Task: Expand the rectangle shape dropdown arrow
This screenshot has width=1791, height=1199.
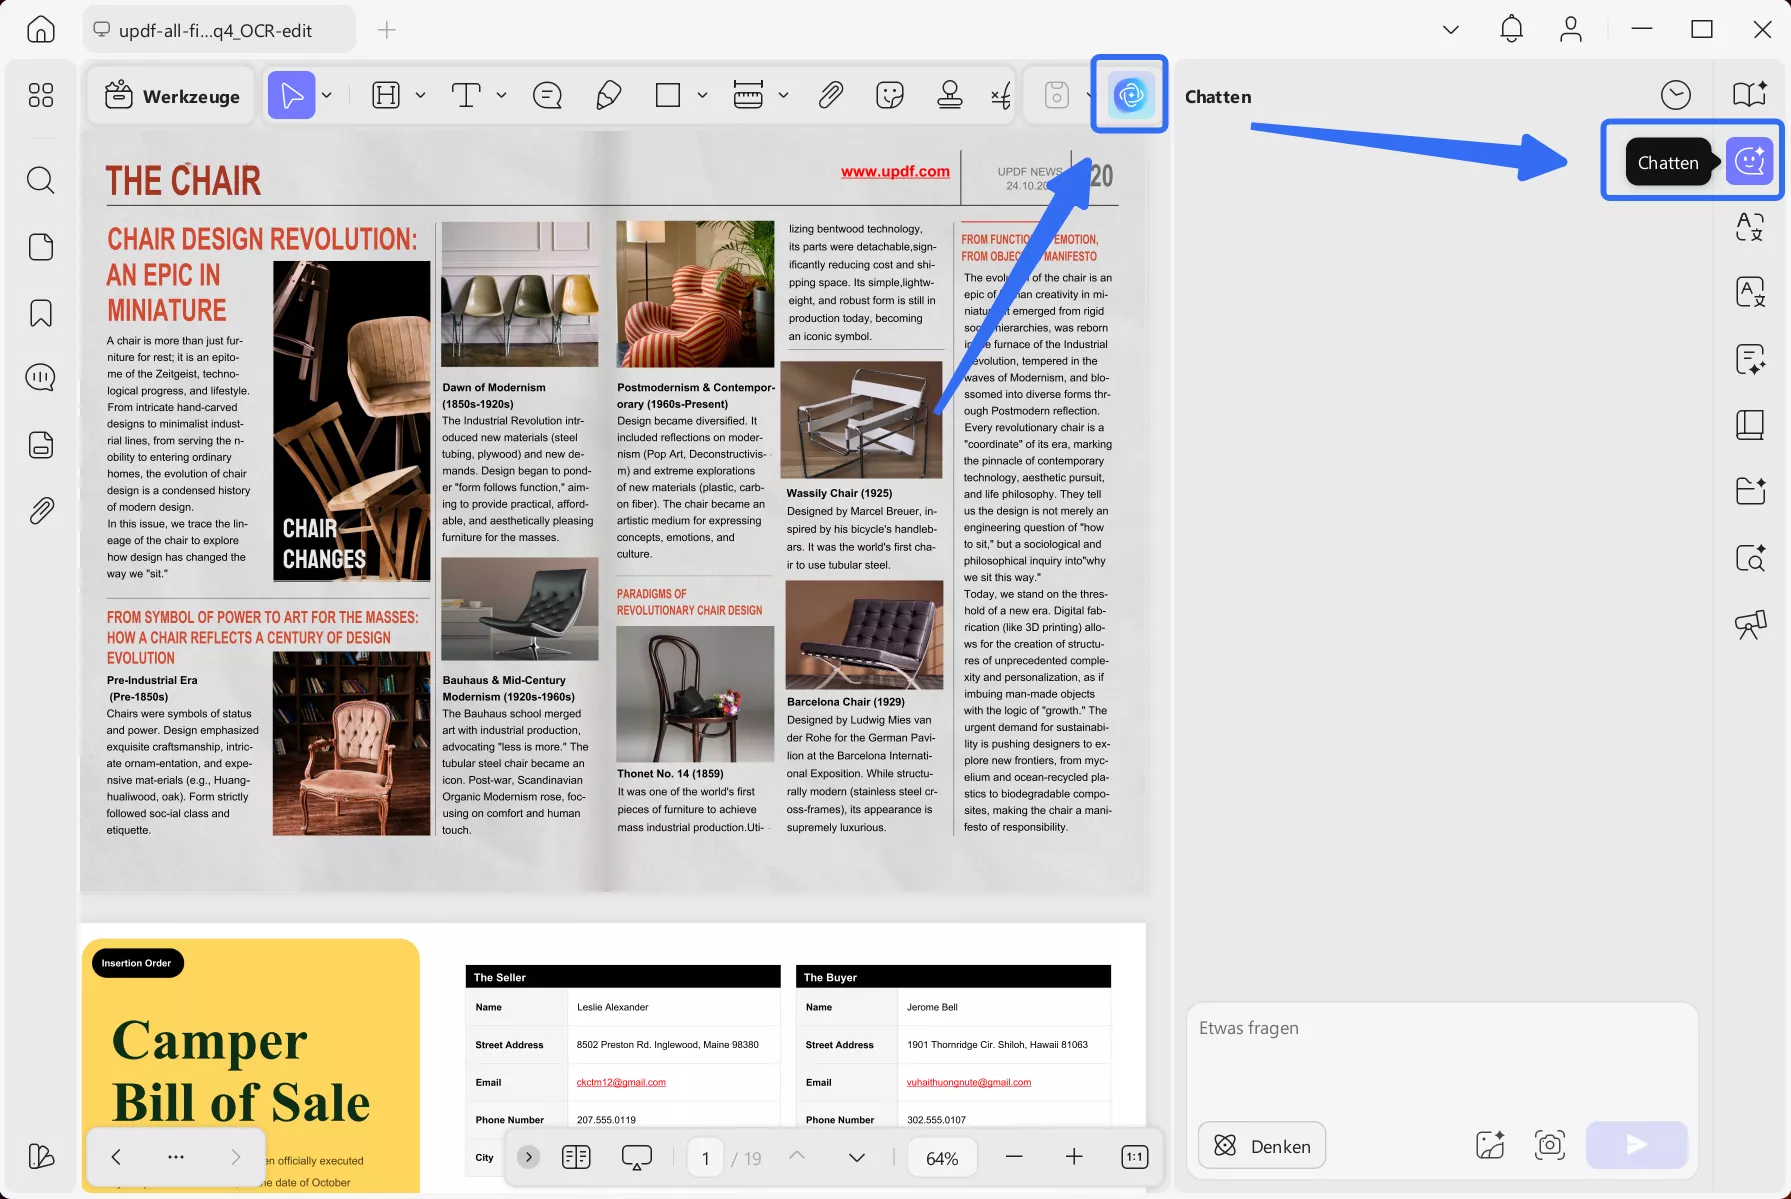Action: point(702,95)
